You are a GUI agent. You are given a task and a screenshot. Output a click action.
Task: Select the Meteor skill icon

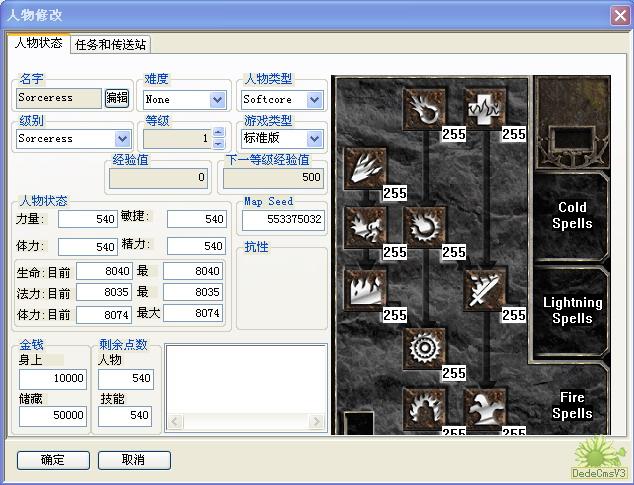tap(425, 348)
